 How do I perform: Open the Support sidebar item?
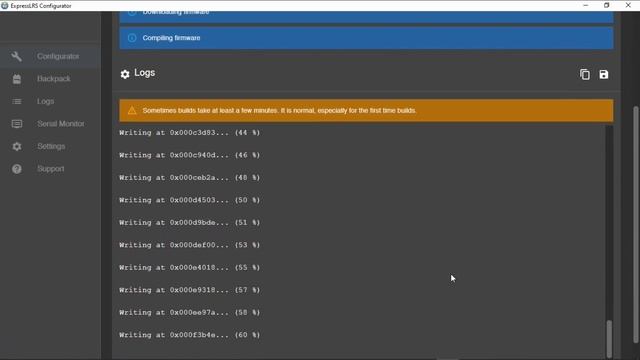[x=50, y=169]
